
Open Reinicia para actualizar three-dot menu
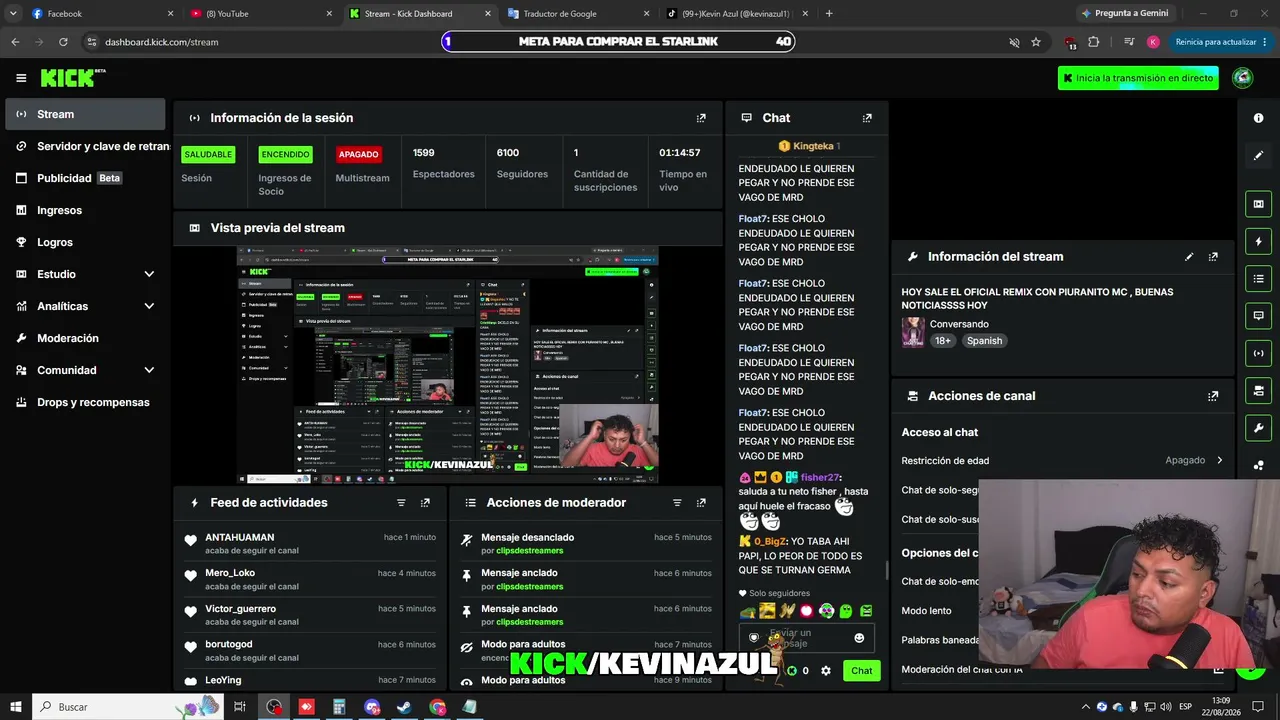pos(1265,42)
